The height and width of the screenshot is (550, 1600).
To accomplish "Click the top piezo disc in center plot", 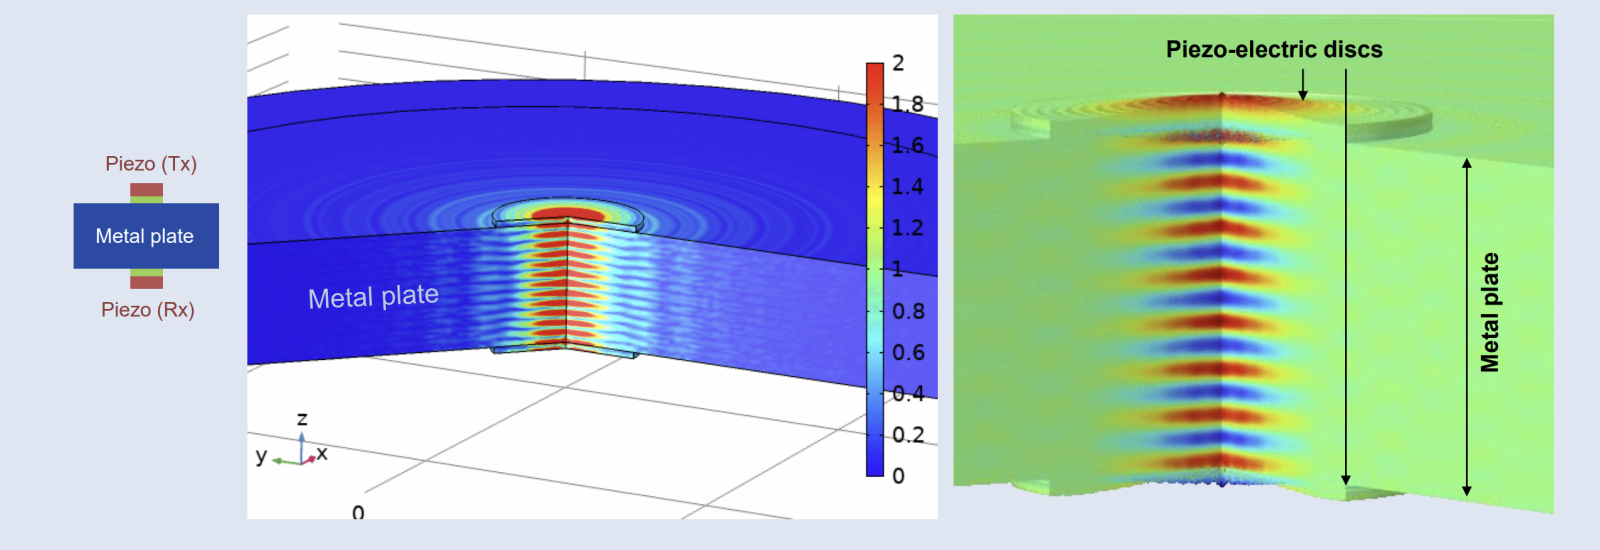I will tap(568, 214).
